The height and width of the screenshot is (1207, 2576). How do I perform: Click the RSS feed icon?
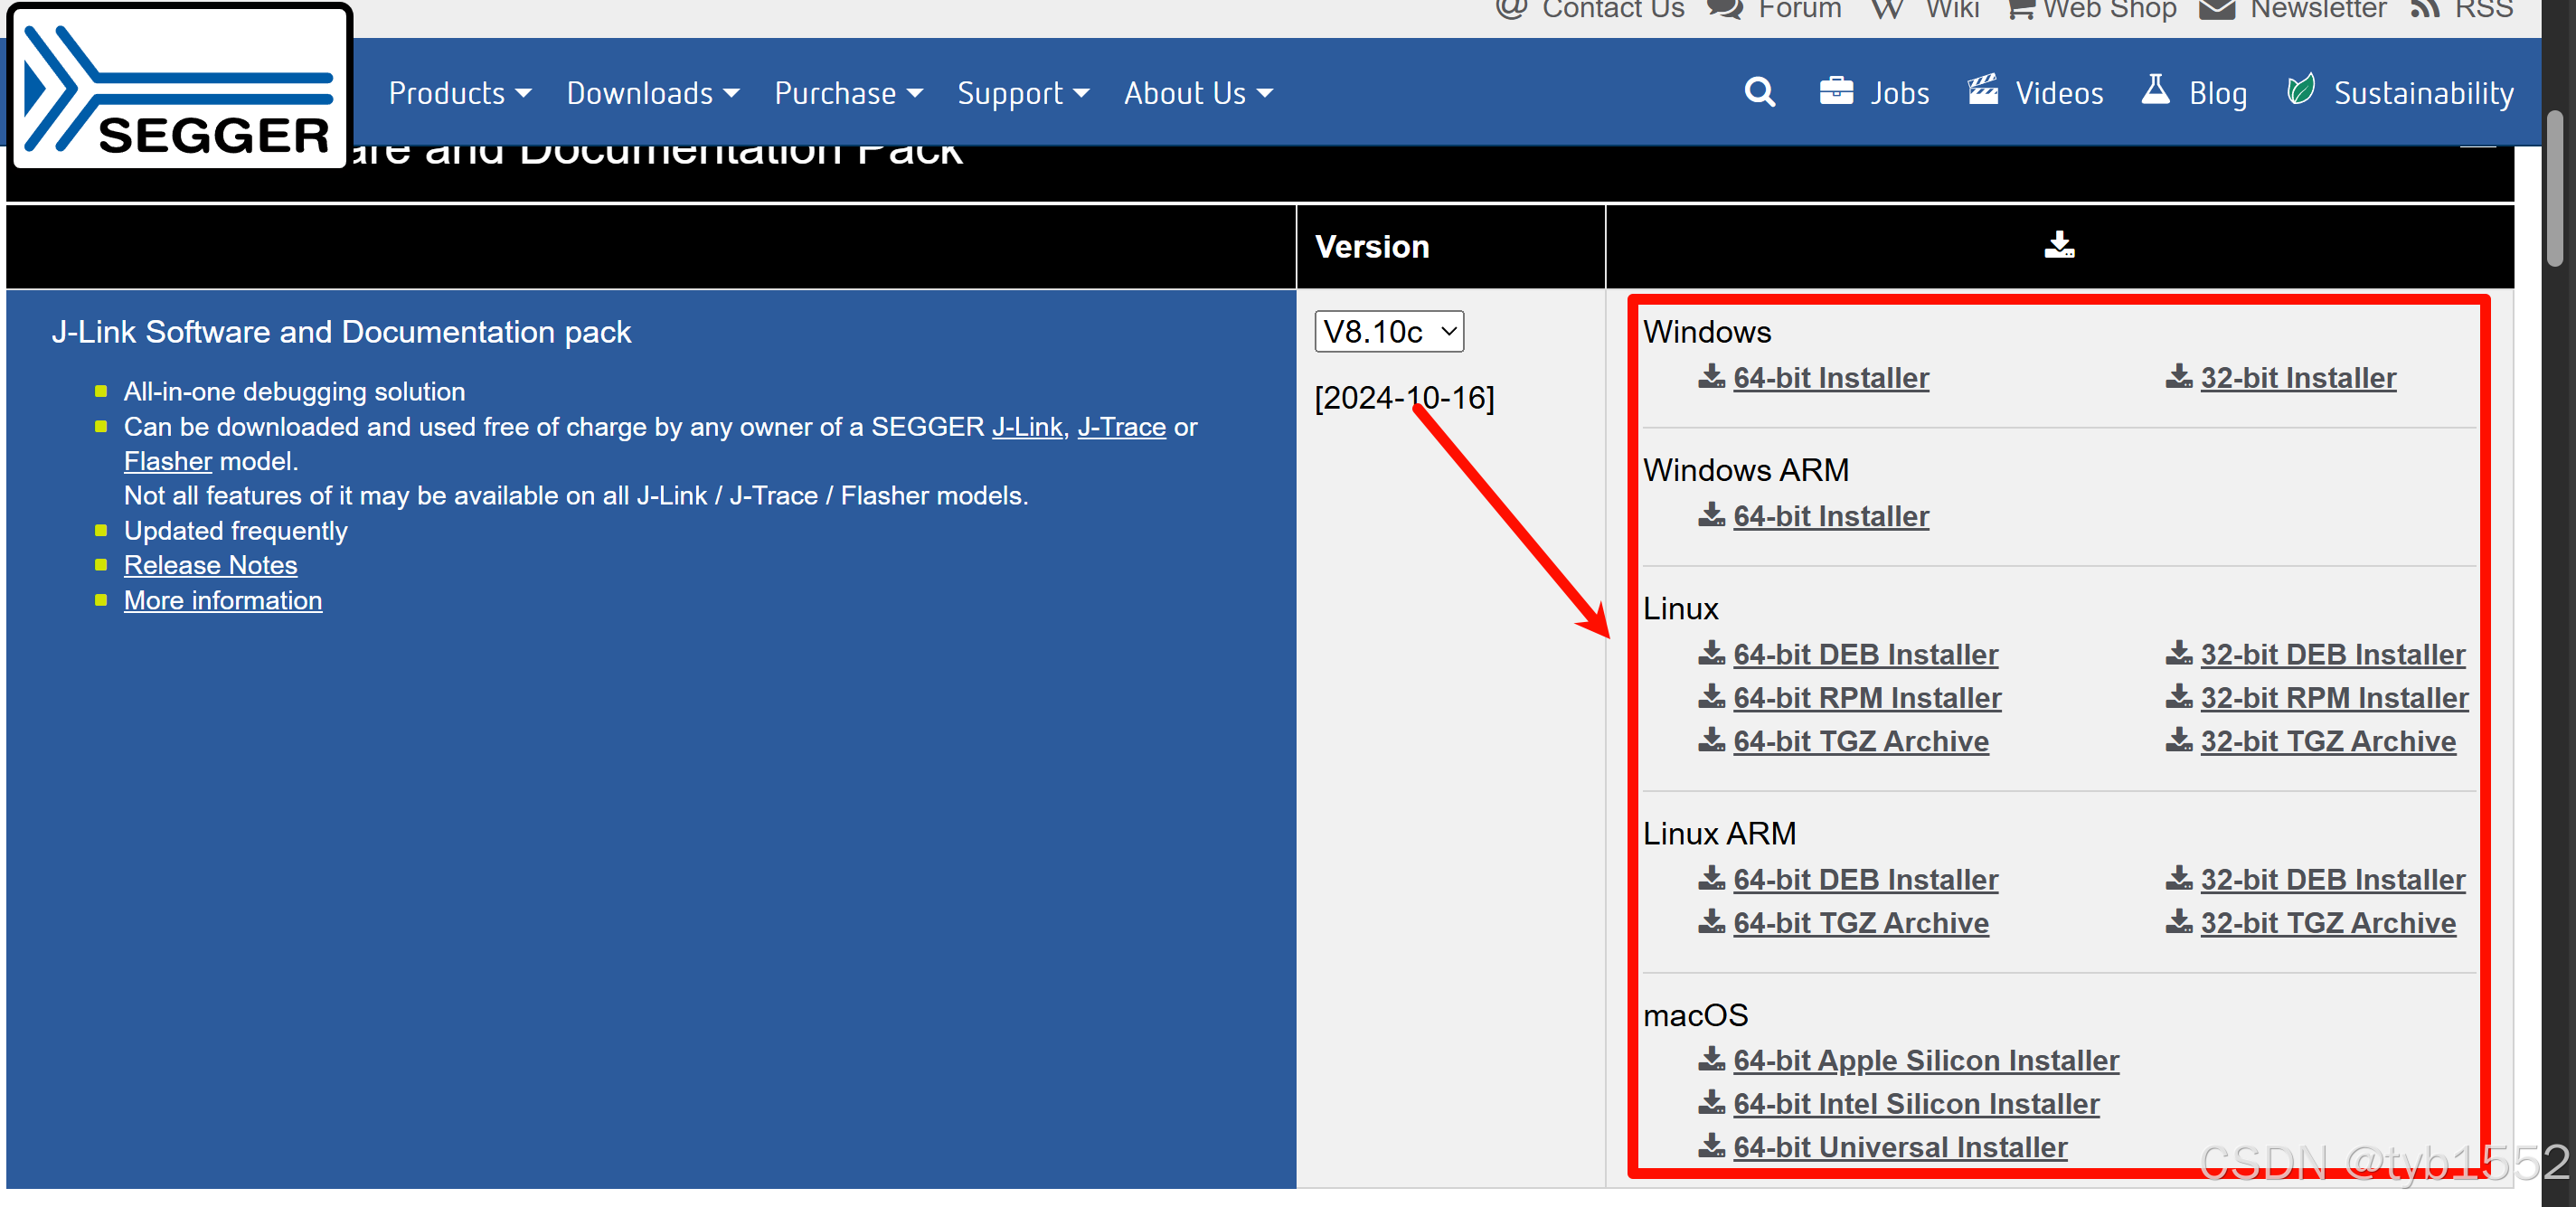[x=2425, y=10]
